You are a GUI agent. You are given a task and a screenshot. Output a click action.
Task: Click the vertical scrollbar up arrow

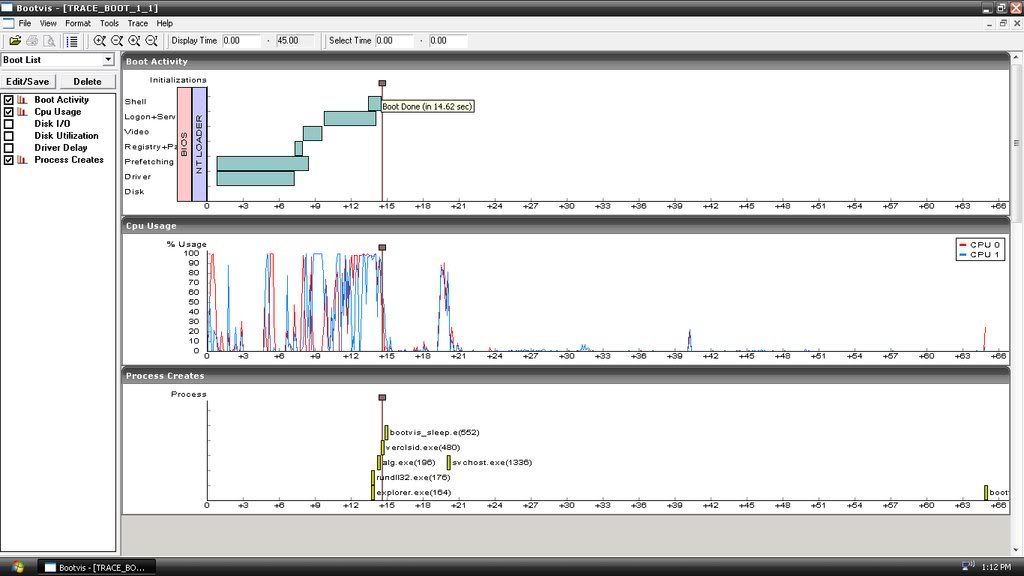click(1016, 58)
